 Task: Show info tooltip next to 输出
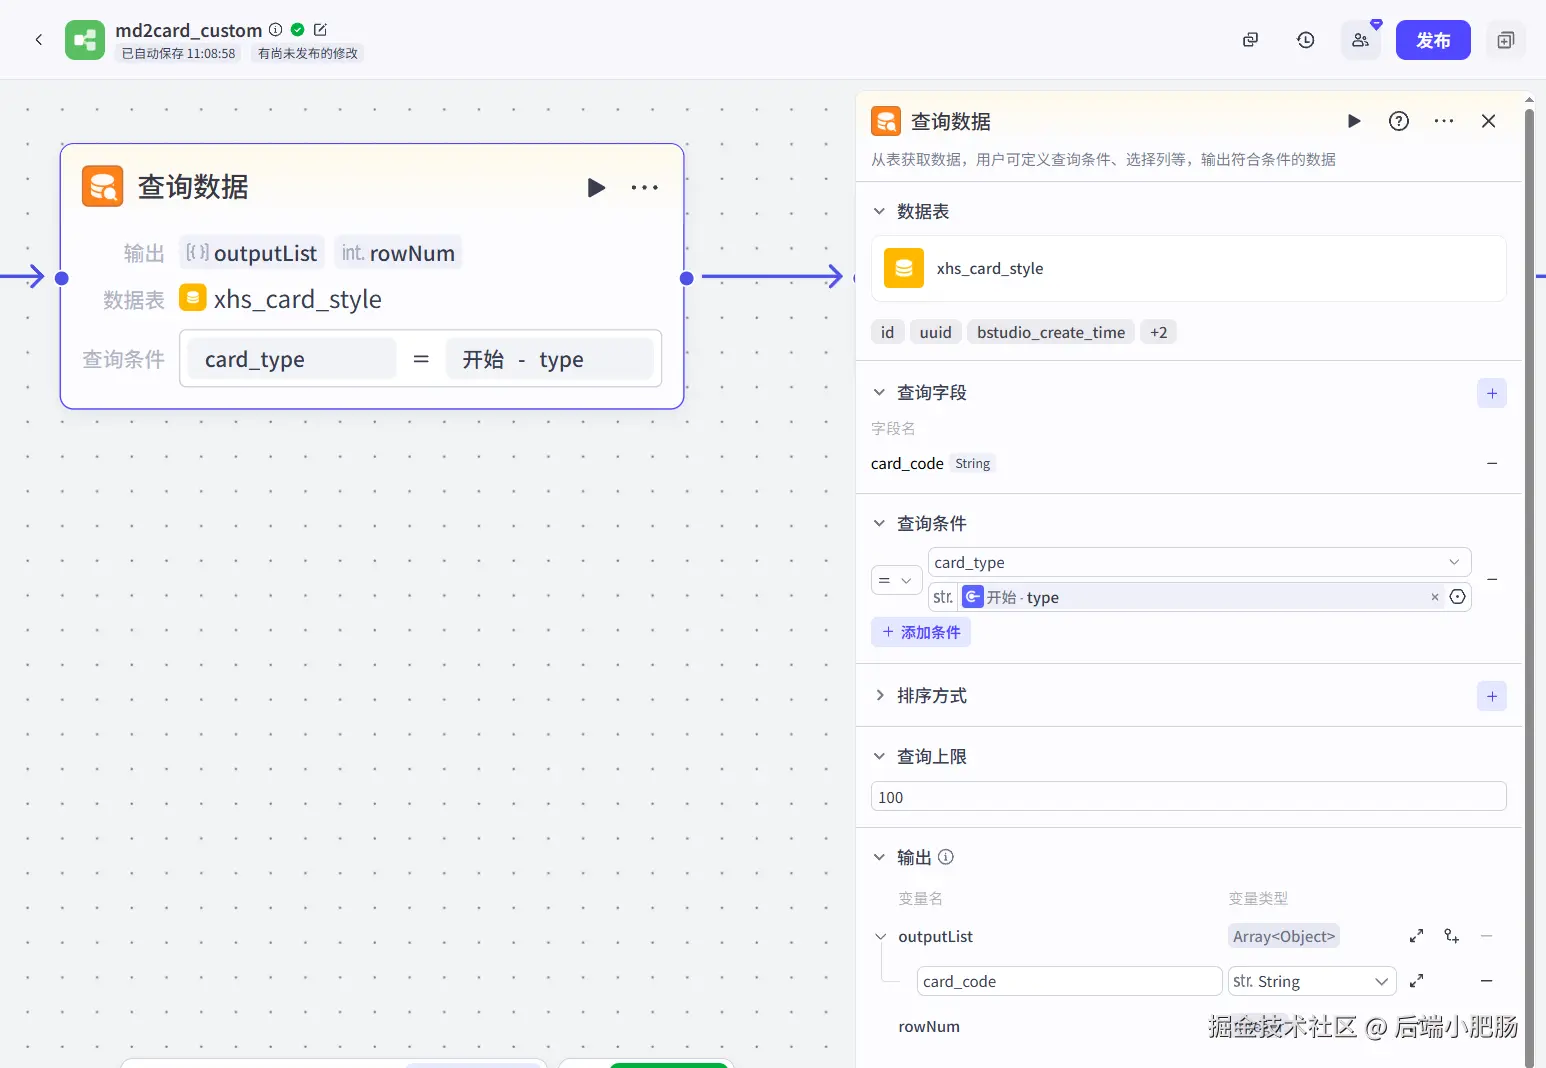tap(946, 857)
